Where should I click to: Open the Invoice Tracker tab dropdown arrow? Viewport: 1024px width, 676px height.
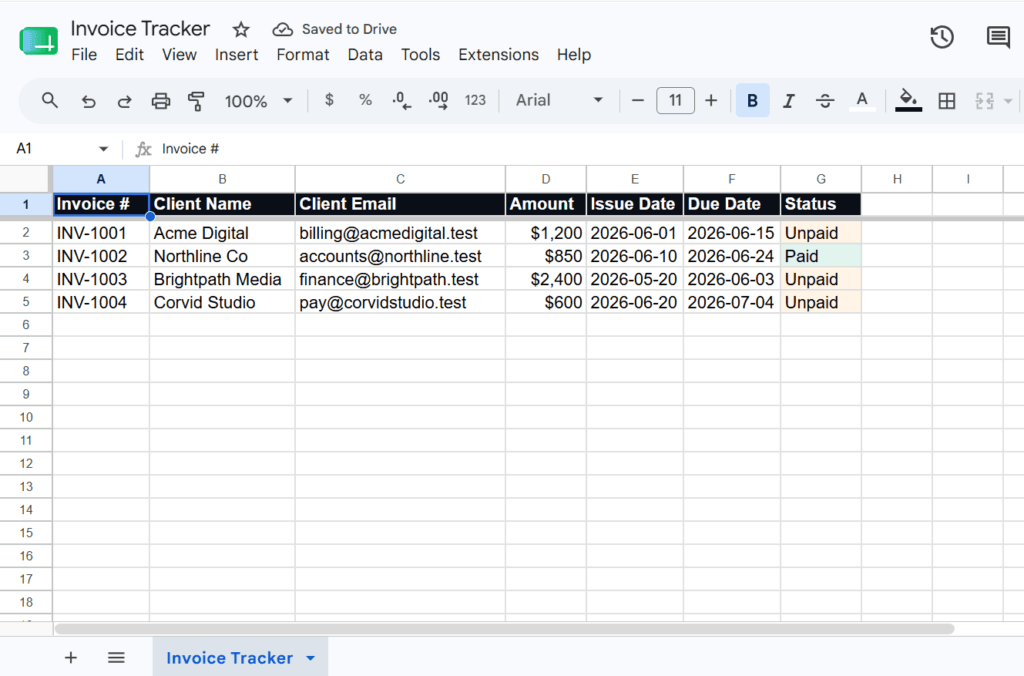[311, 658]
